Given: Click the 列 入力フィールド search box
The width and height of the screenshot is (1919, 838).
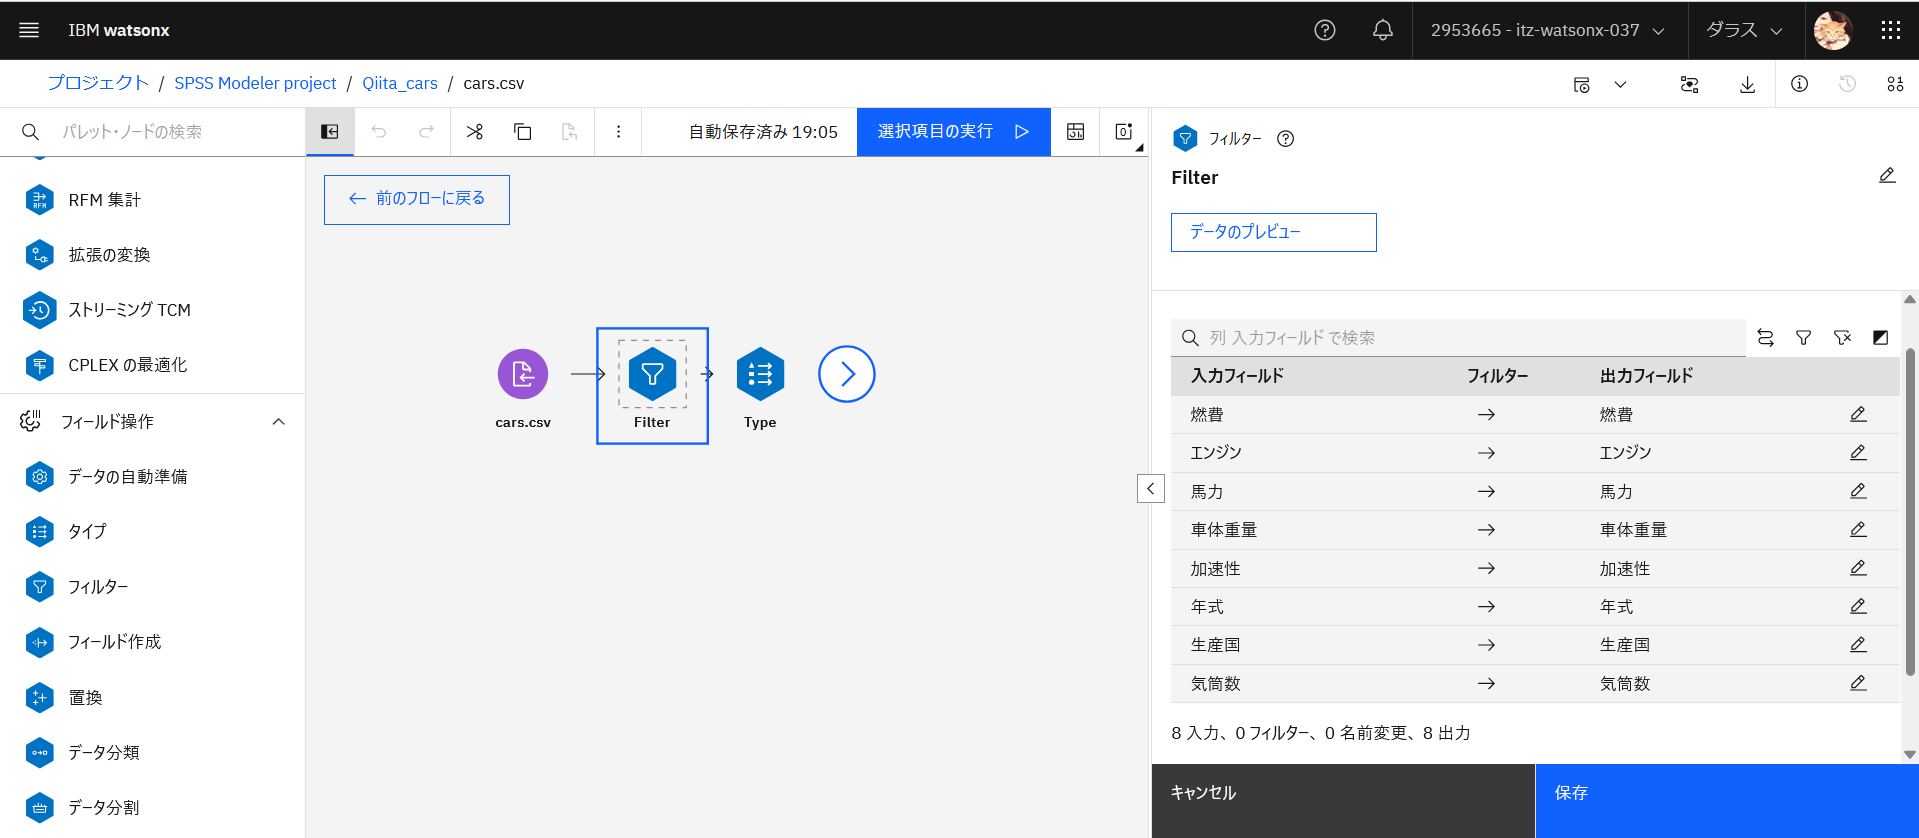Looking at the screenshot, I should [1458, 338].
